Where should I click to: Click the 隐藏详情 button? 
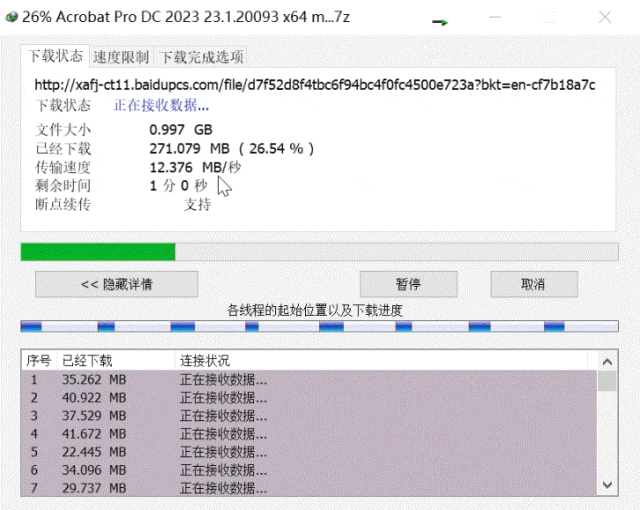pyautogui.click(x=116, y=284)
